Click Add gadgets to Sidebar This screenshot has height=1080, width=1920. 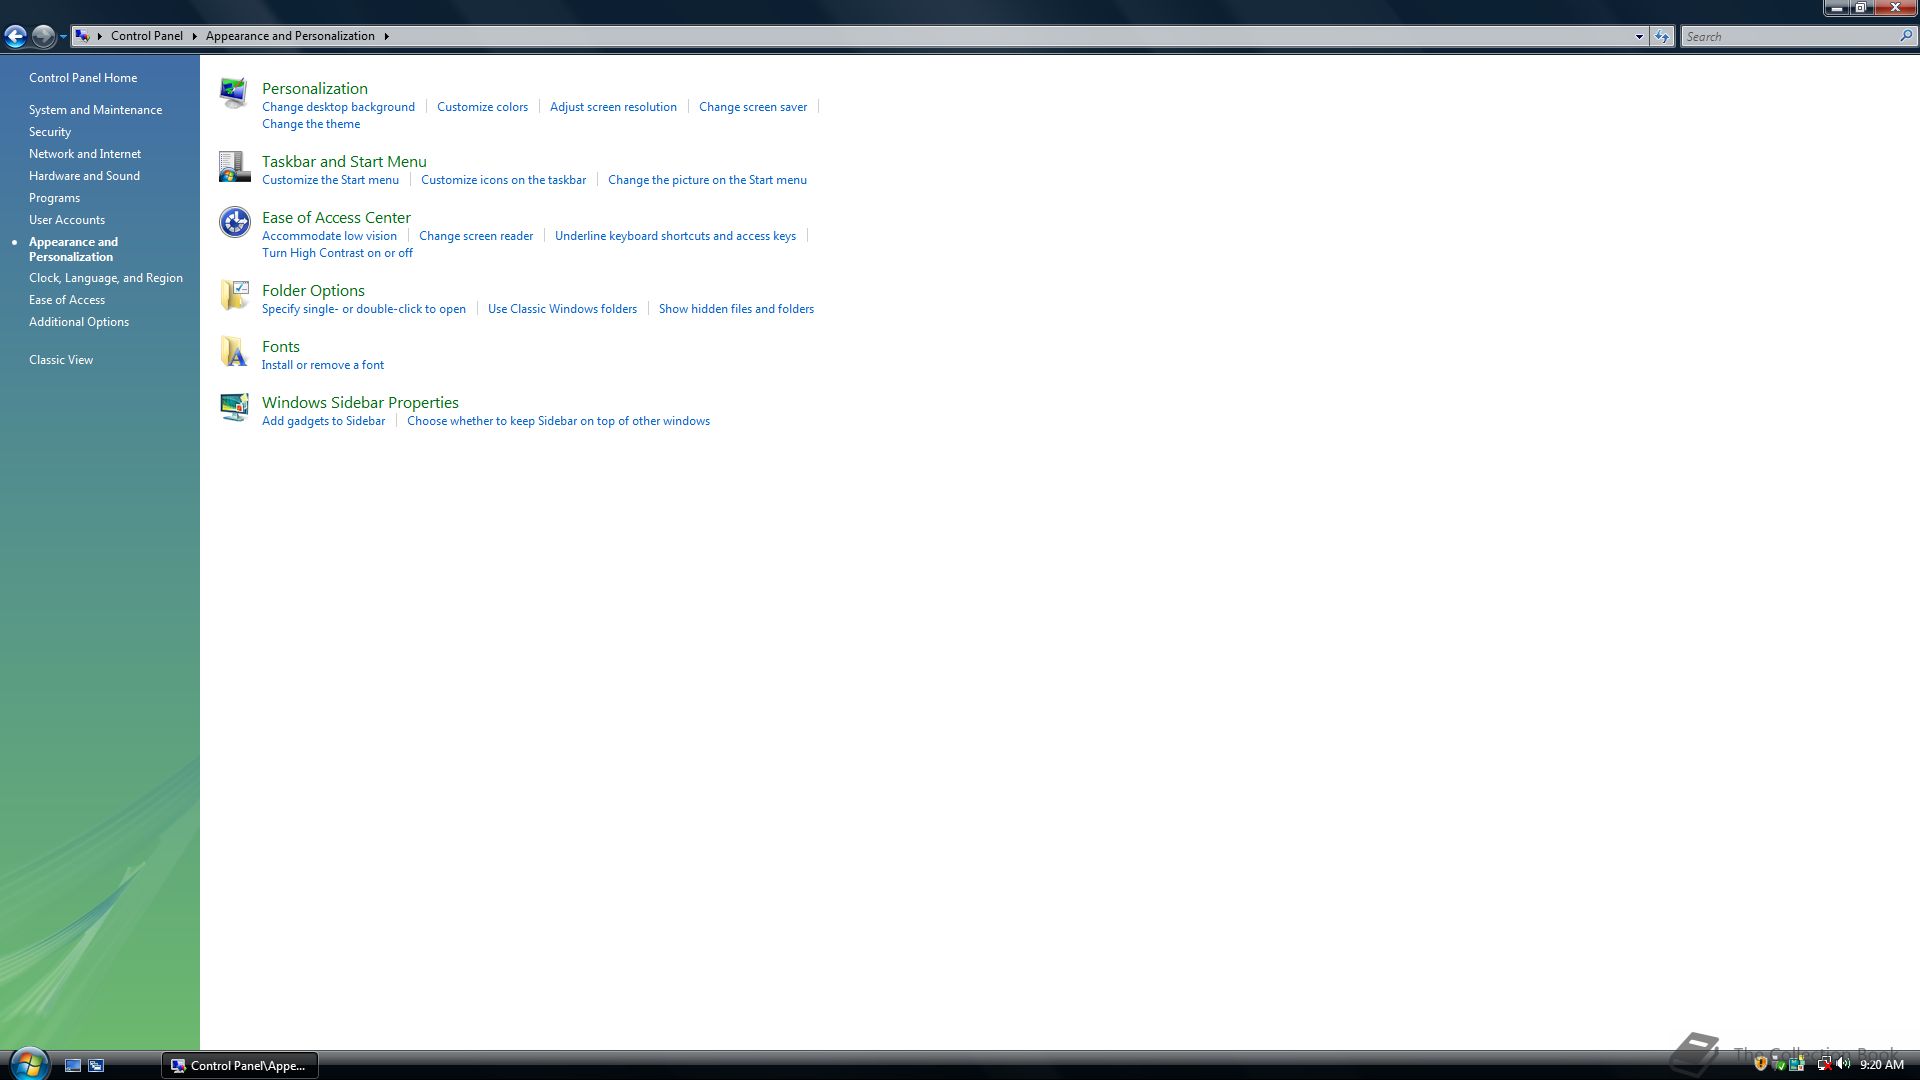pyautogui.click(x=323, y=421)
